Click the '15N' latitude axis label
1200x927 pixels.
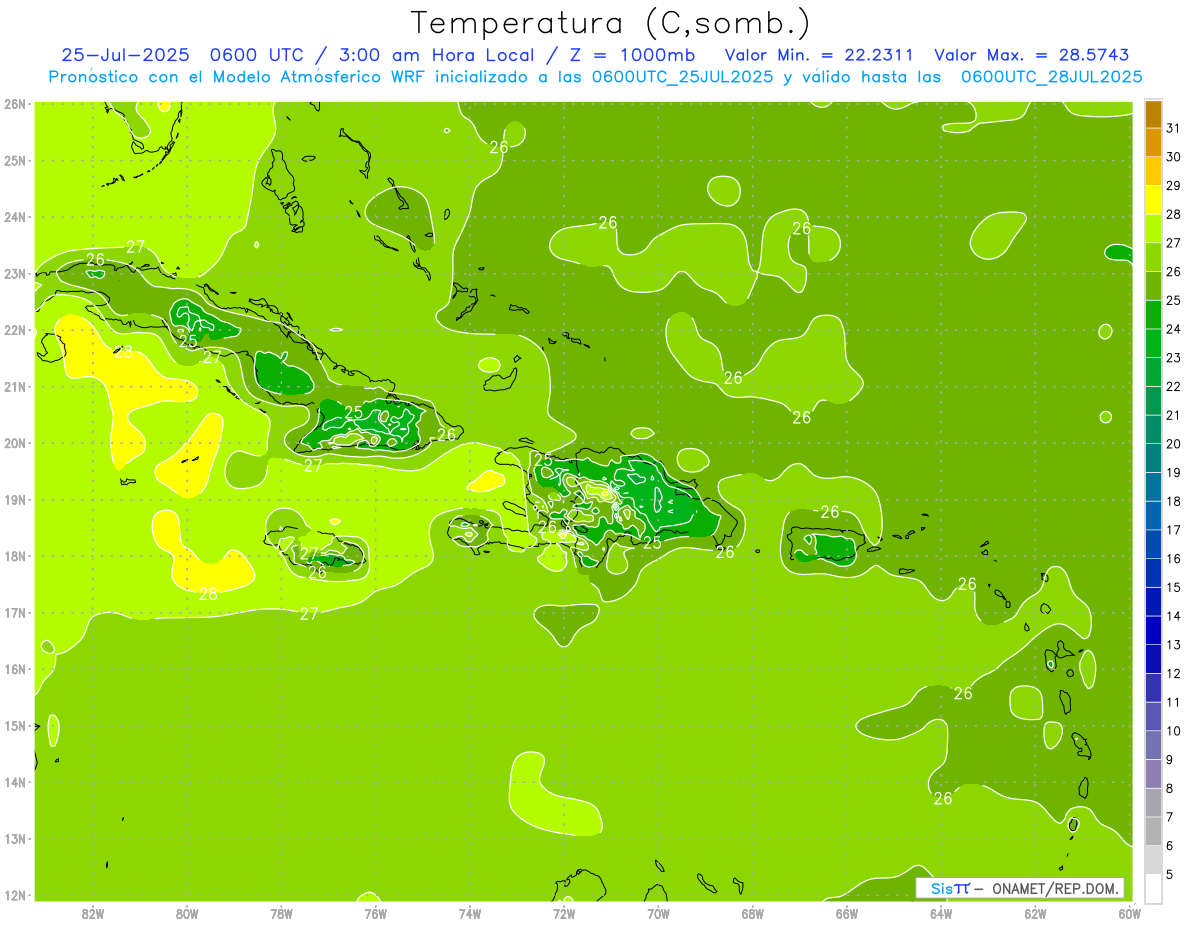coord(14,725)
